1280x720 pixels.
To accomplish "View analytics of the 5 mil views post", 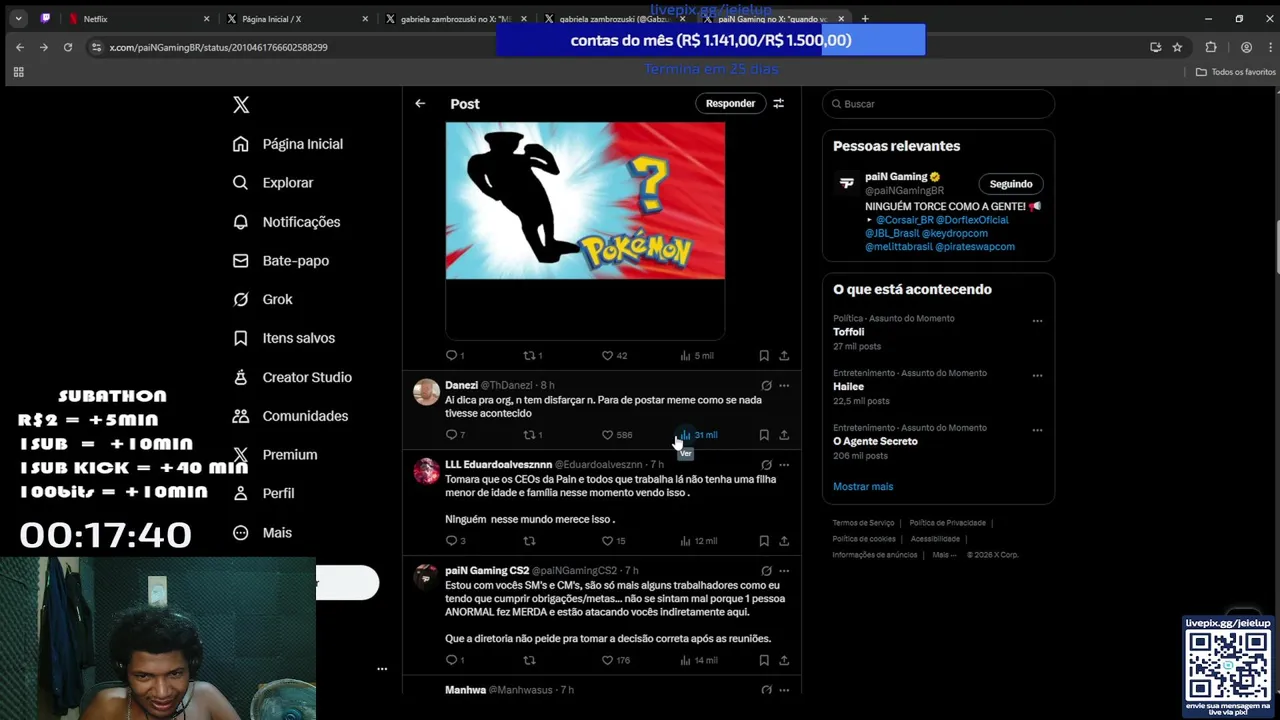I will pyautogui.click(x=697, y=355).
